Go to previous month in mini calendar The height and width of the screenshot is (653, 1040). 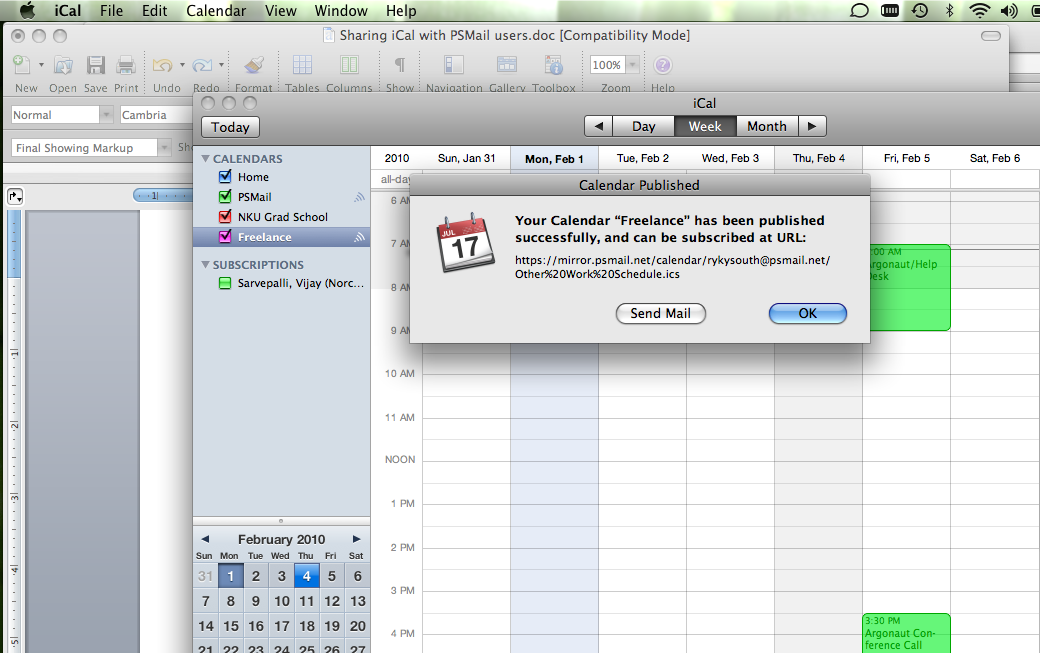pos(205,539)
